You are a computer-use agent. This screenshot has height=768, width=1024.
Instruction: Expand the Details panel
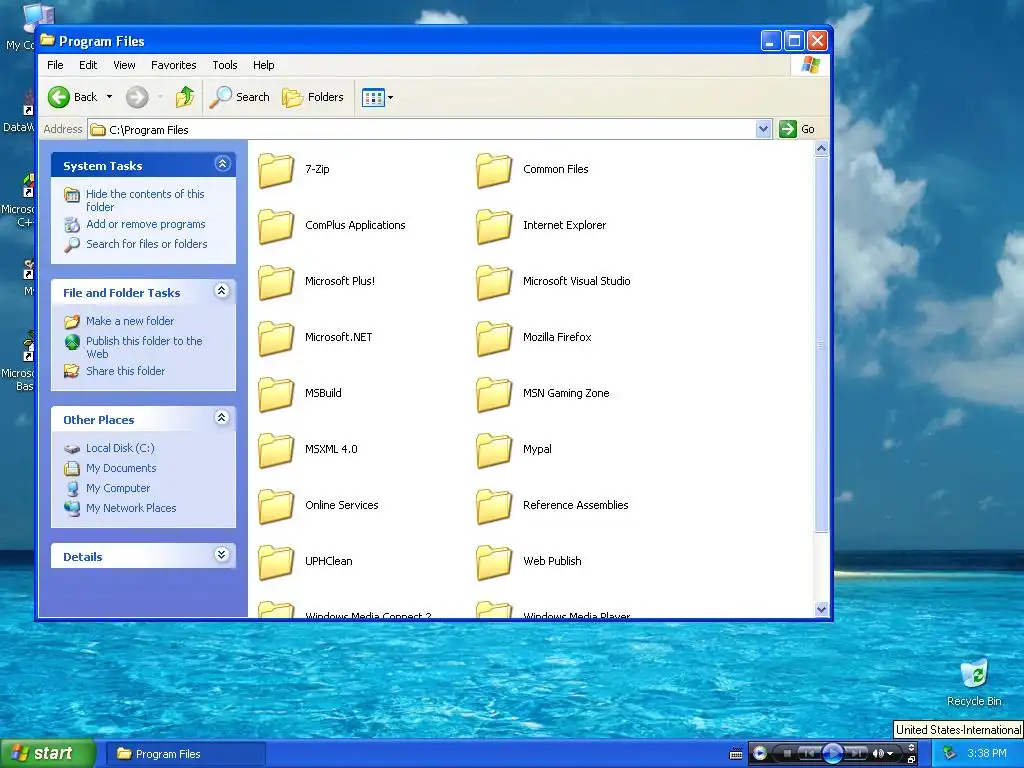[222, 554]
